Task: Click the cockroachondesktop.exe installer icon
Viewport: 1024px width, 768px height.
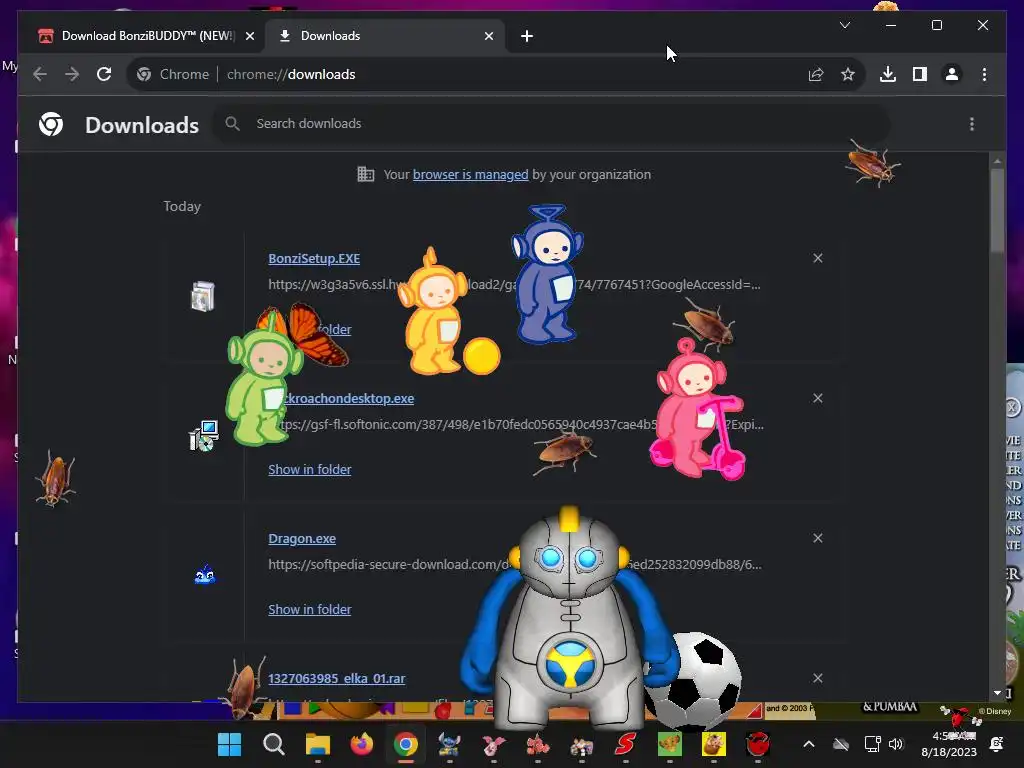Action: (x=204, y=436)
